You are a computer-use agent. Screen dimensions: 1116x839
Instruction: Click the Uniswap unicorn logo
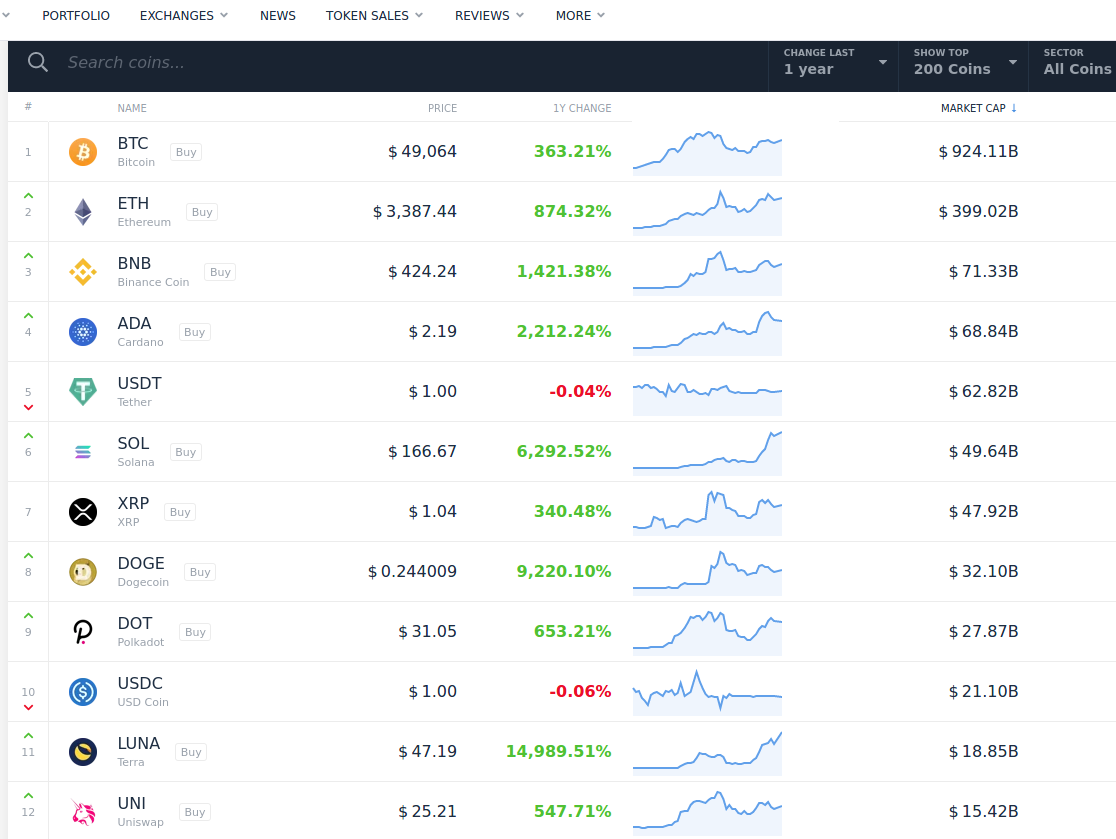(83, 812)
